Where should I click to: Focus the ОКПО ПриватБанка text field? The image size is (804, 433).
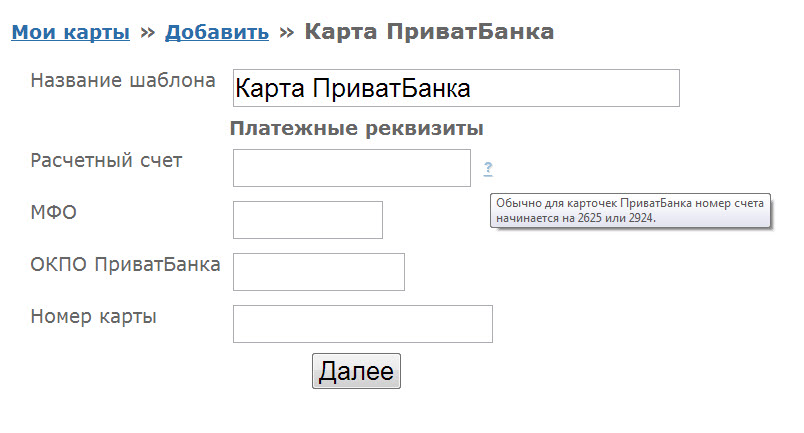318,272
